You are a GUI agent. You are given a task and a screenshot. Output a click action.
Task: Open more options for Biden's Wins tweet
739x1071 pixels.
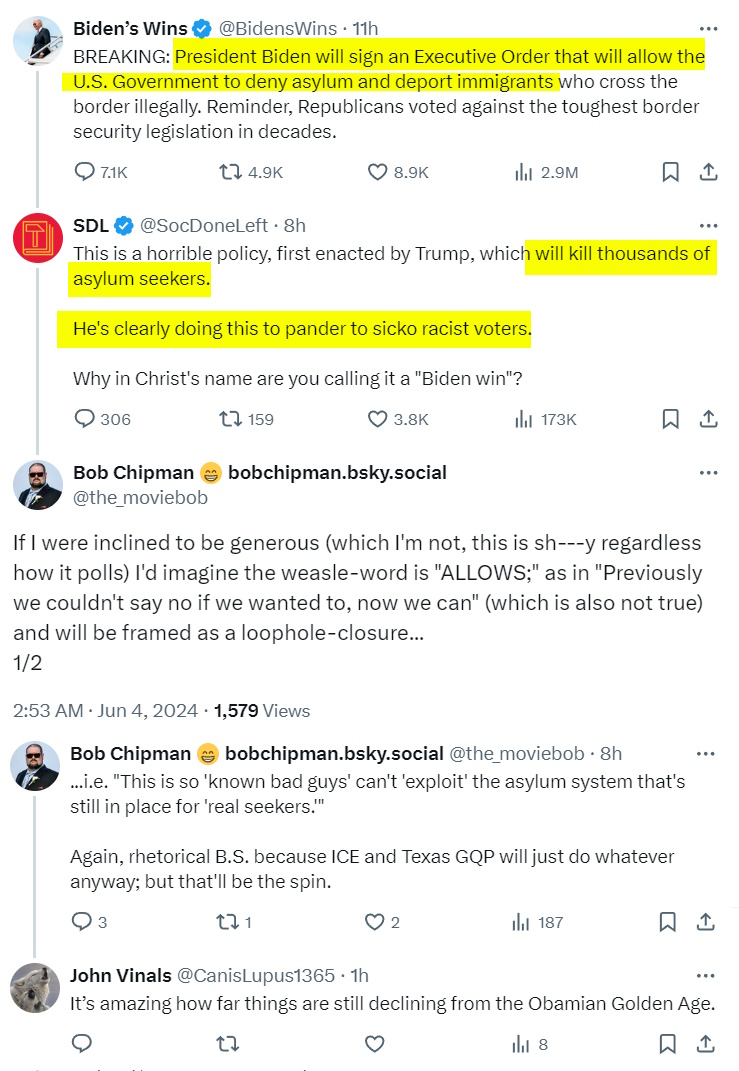[x=708, y=29]
